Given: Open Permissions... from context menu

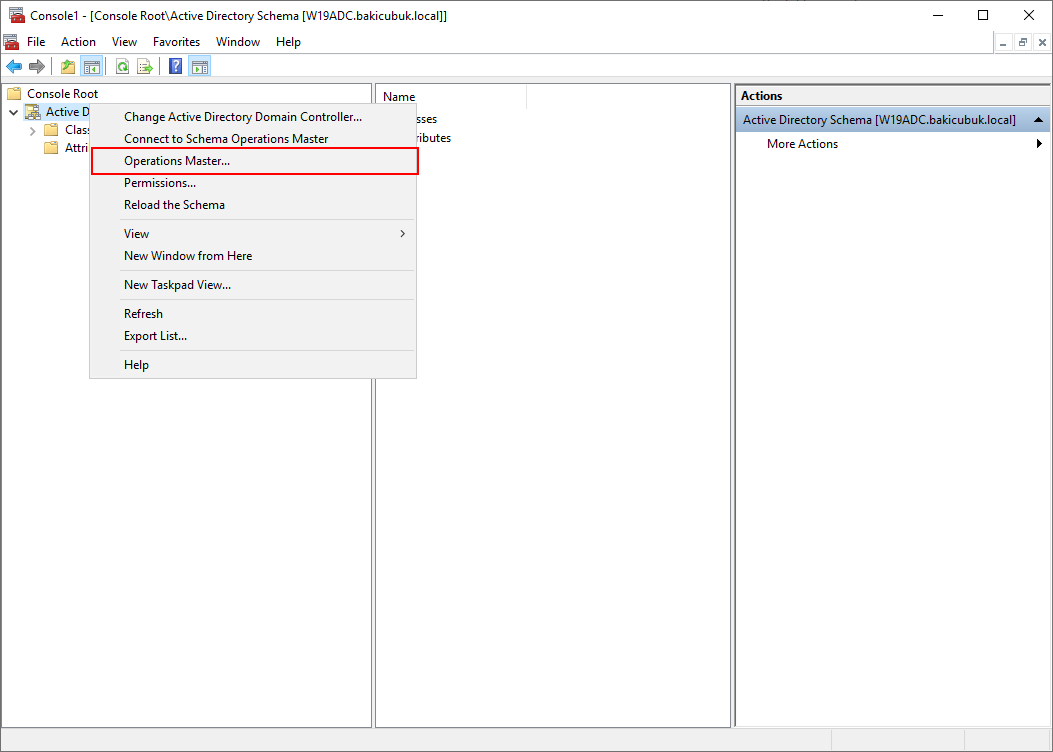Looking at the screenshot, I should pyautogui.click(x=253, y=183).
